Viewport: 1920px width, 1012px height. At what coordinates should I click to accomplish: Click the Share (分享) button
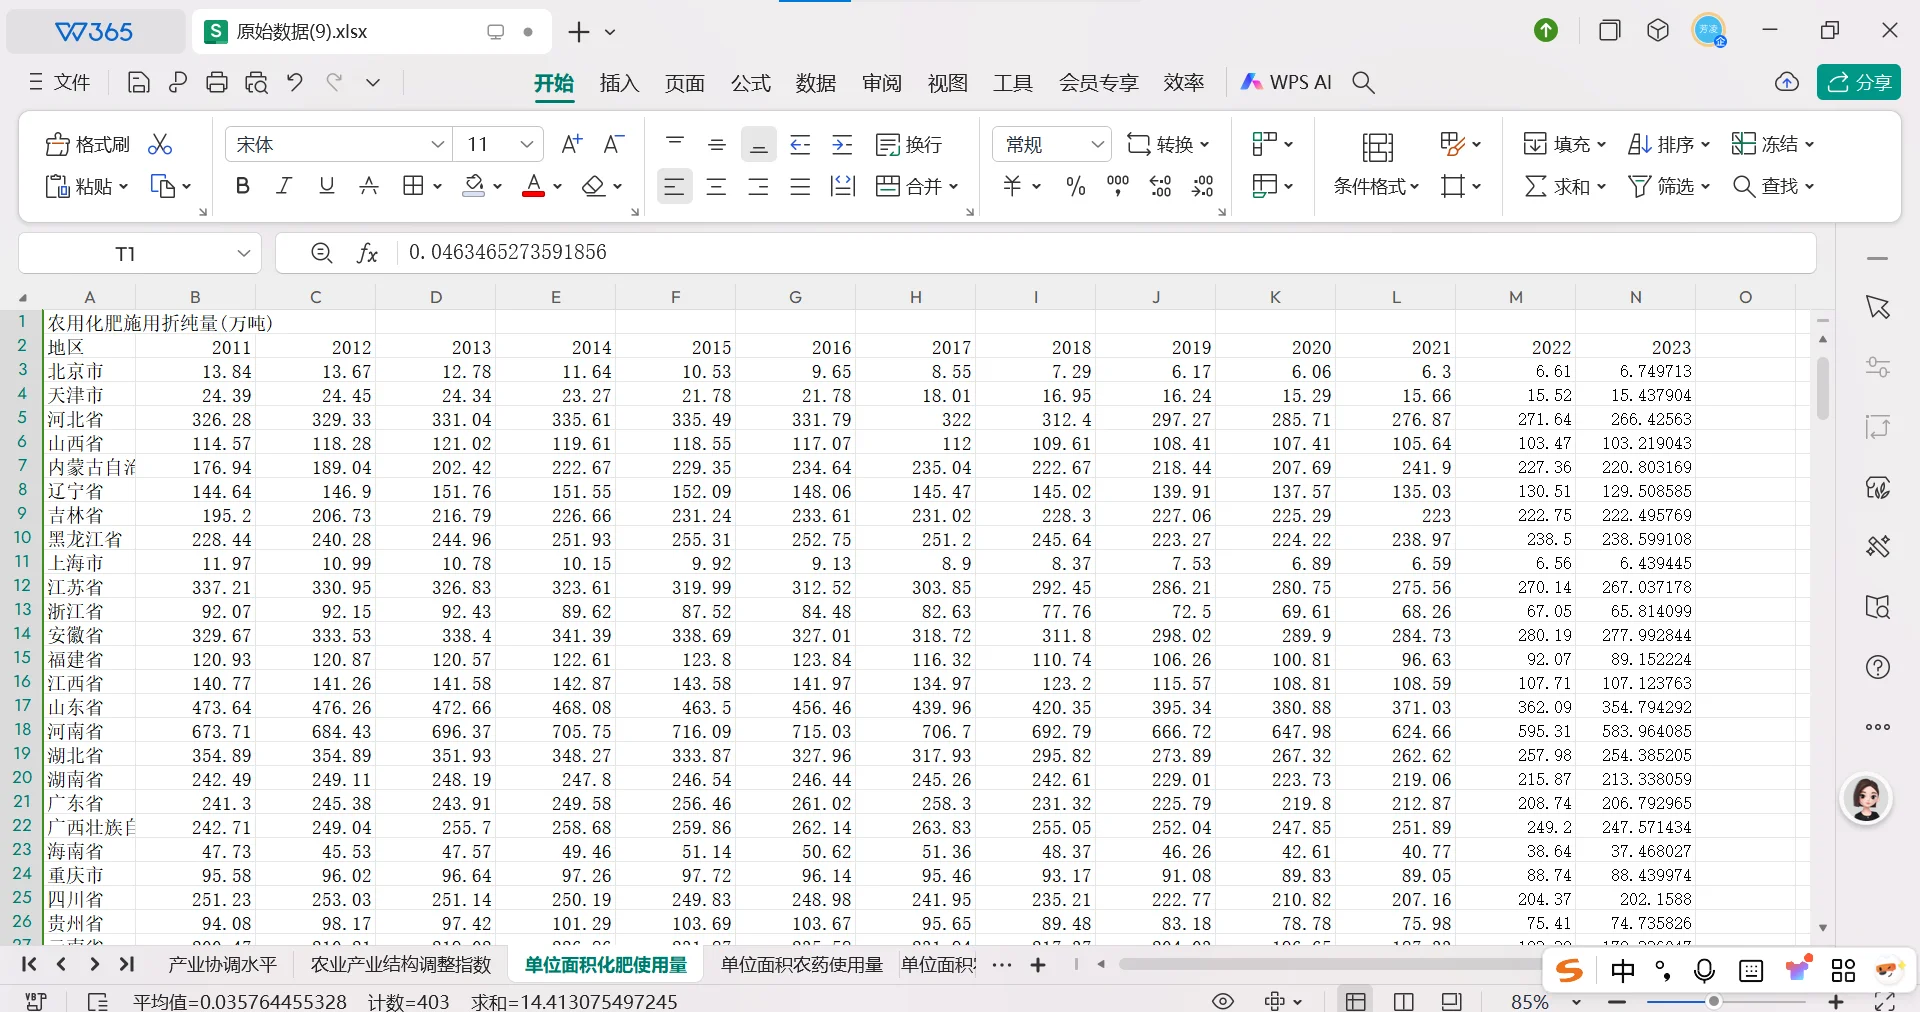1859,83
